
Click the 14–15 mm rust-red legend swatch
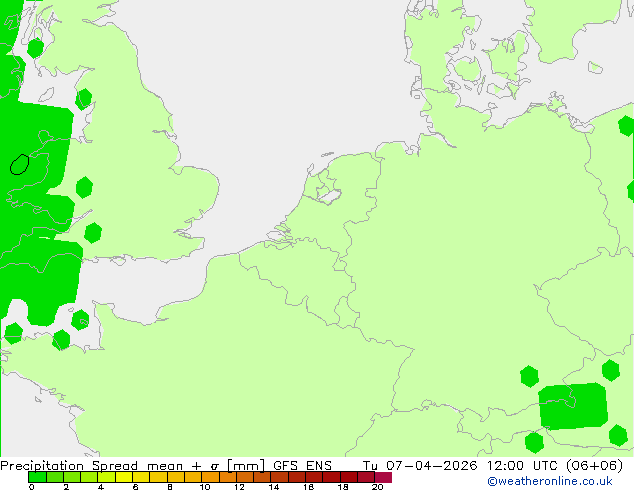279,477
